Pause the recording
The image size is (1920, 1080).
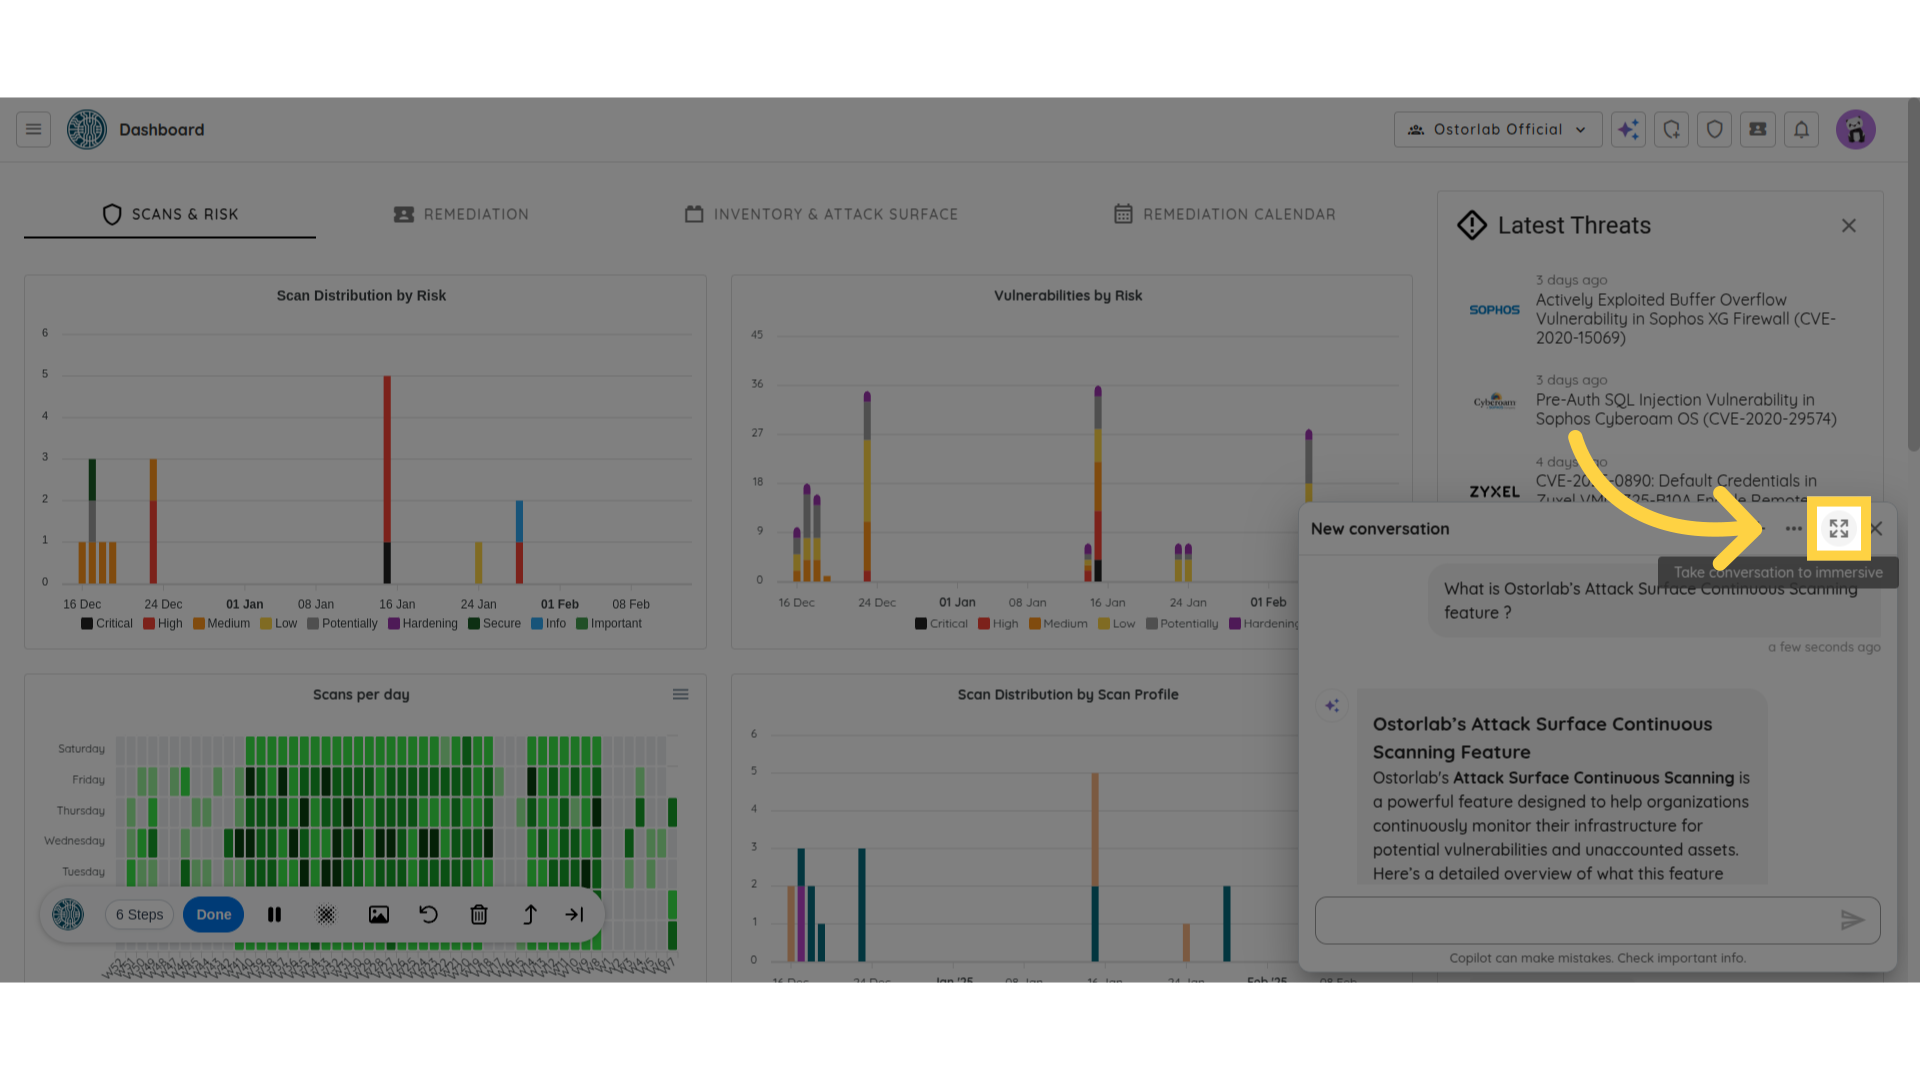pyautogui.click(x=275, y=914)
